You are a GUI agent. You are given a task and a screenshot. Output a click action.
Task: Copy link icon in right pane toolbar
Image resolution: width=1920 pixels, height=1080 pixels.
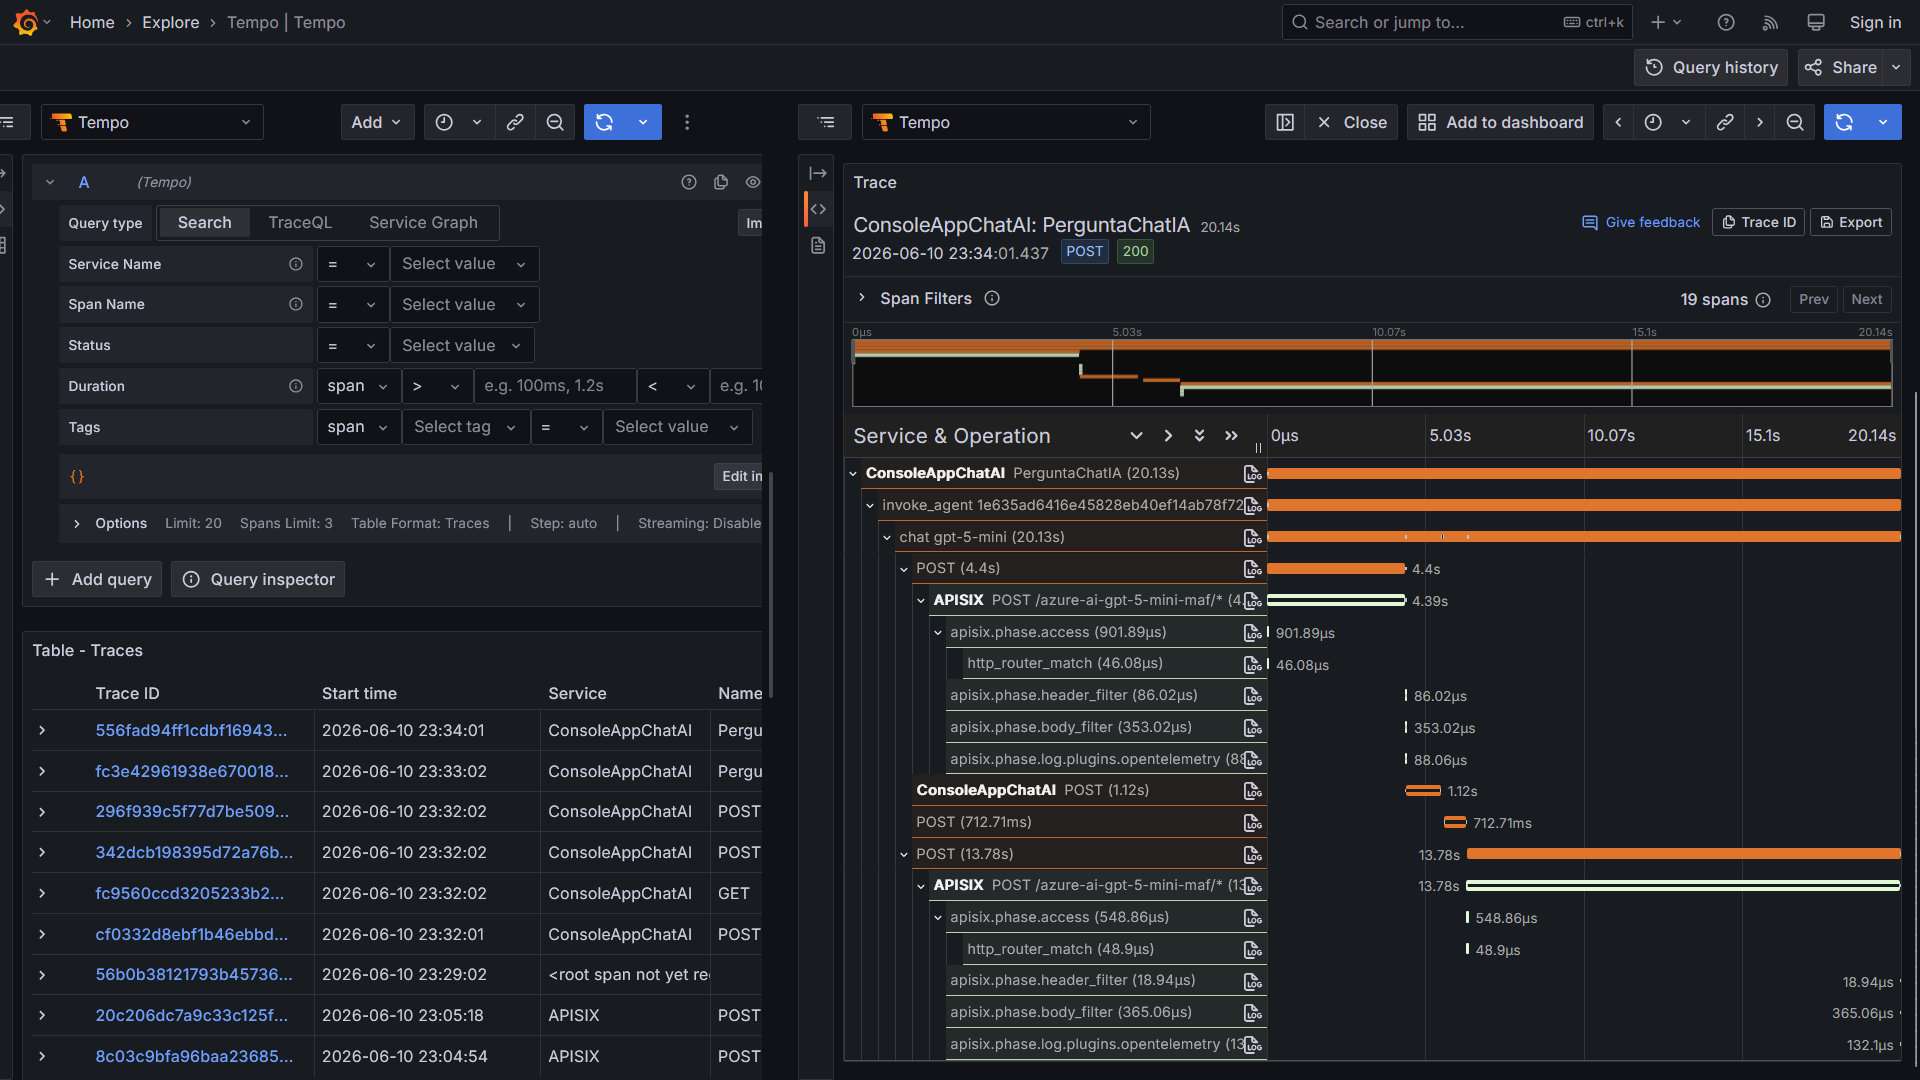(x=1725, y=122)
